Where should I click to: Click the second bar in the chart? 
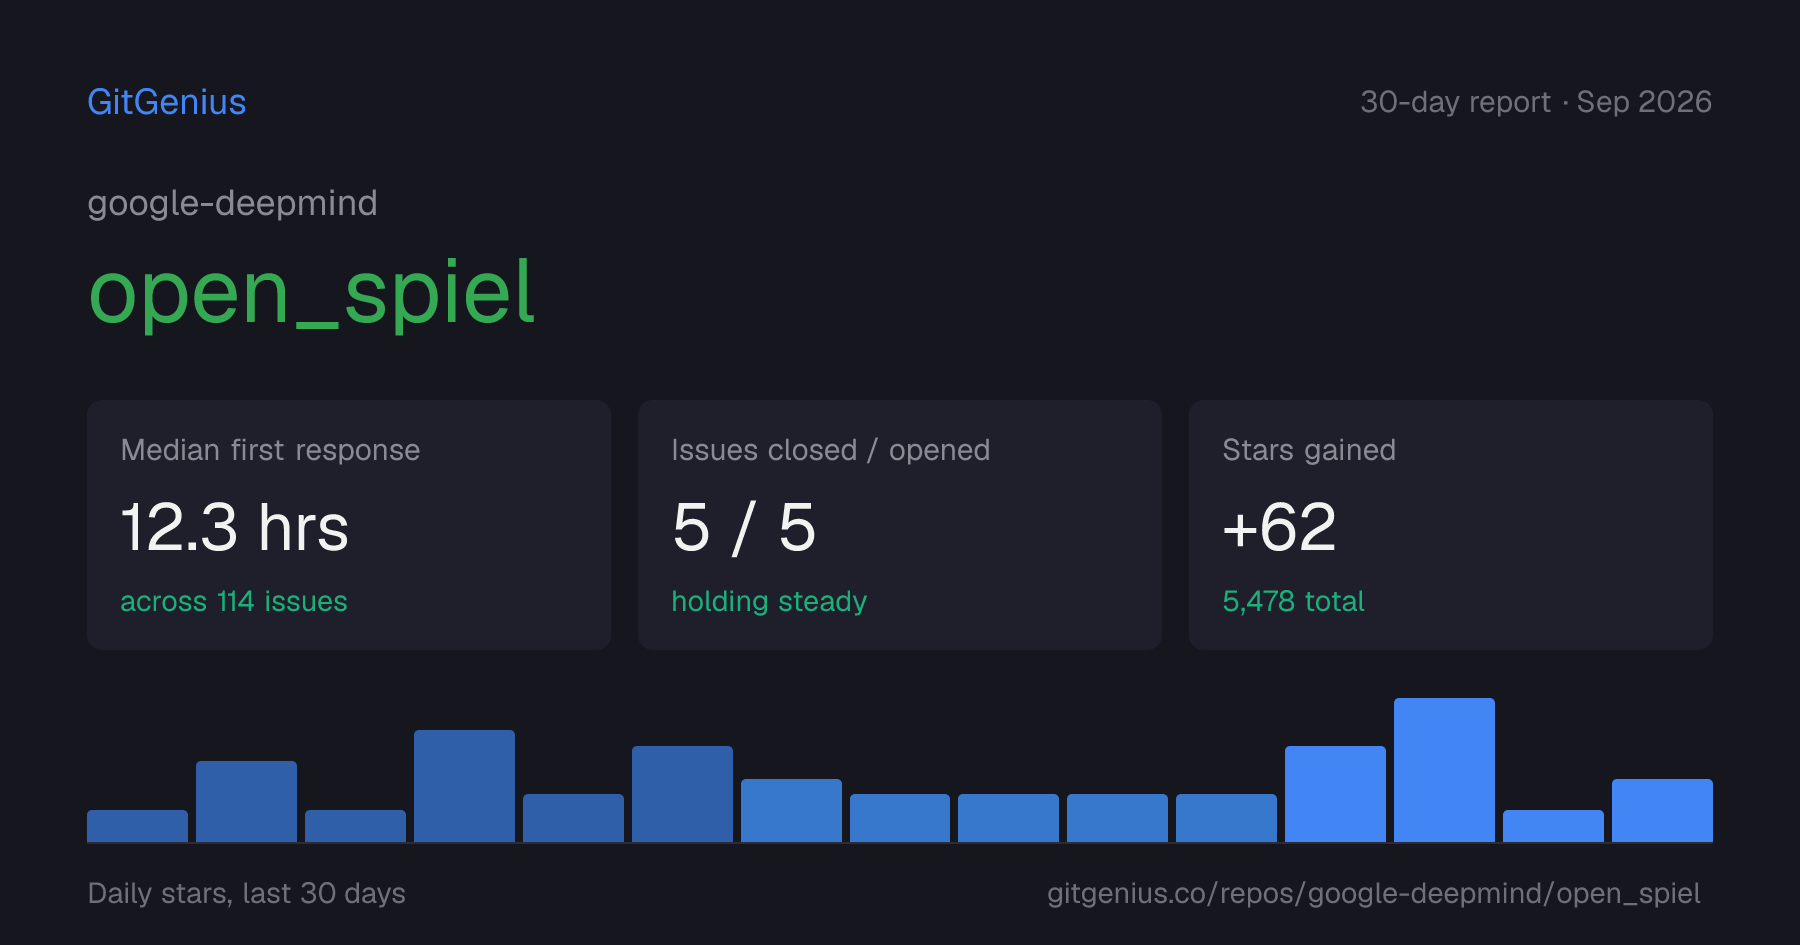pyautogui.click(x=246, y=801)
